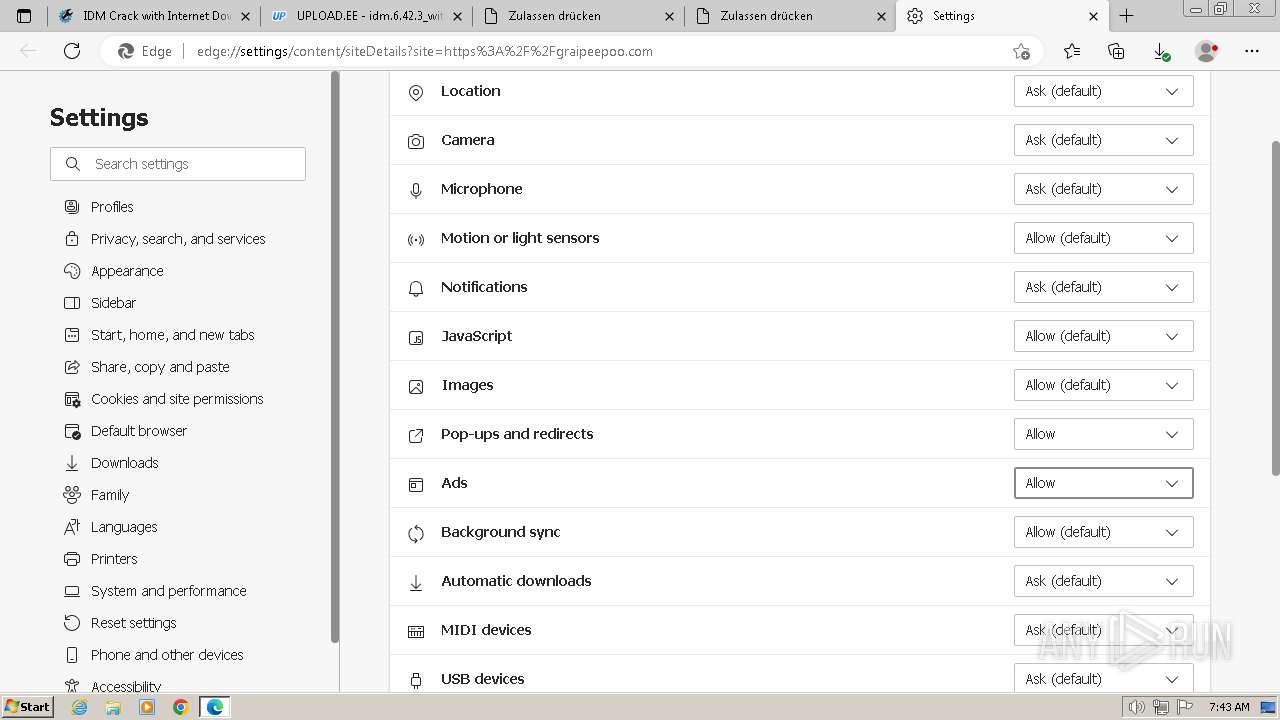Screen dimensions: 1280x720
Task: Open the Camera permission dropdown
Action: coord(1103,140)
